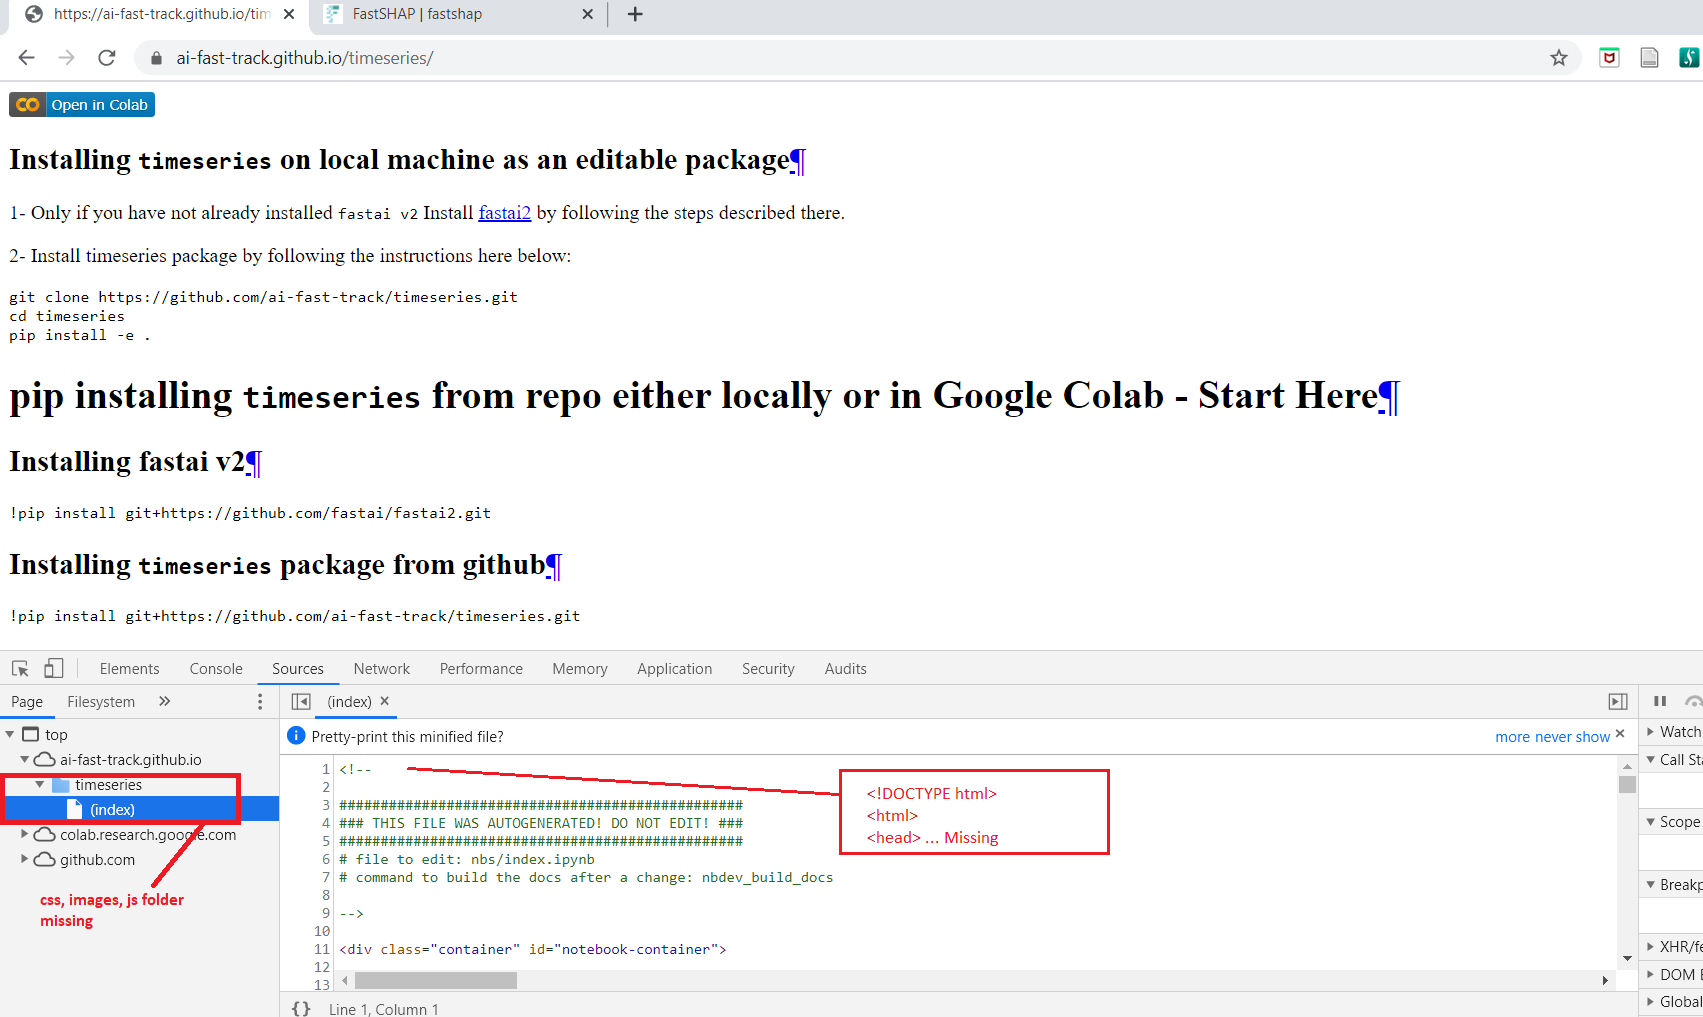Open the Console tab
The width and height of the screenshot is (1703, 1017).
click(216, 669)
